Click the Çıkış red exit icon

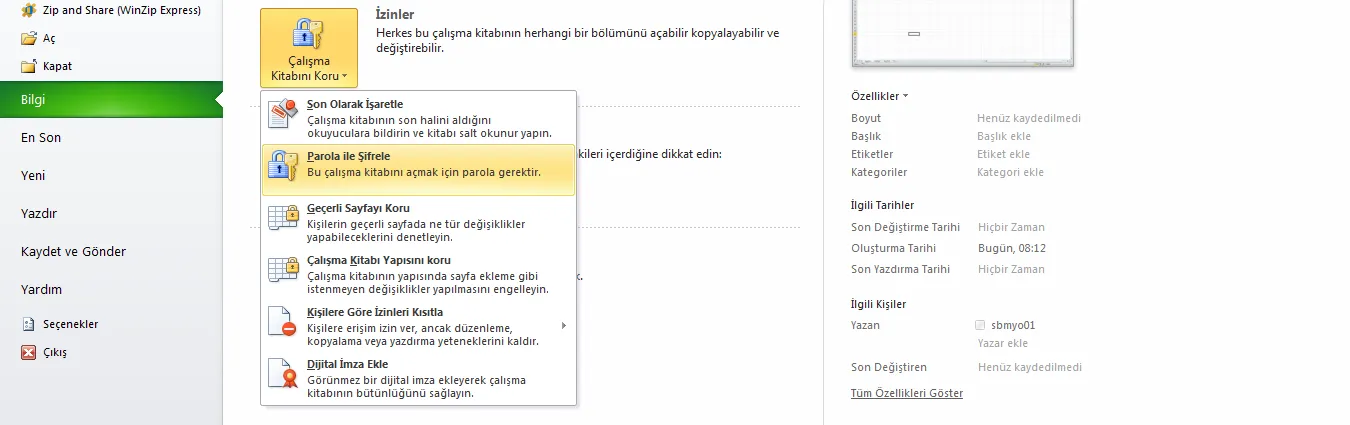click(x=28, y=352)
